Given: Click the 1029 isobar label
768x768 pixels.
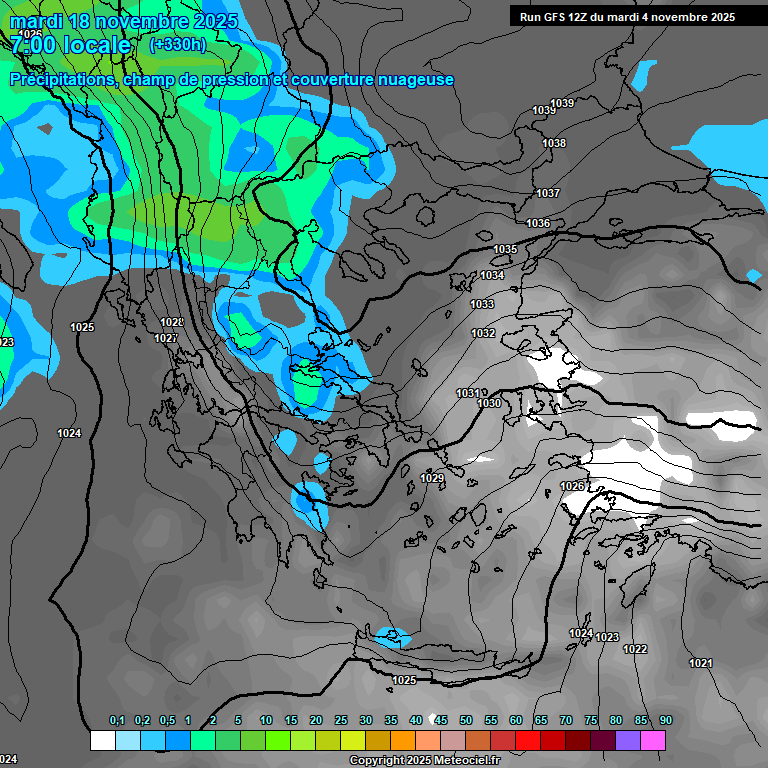Looking at the screenshot, I should pyautogui.click(x=432, y=479).
